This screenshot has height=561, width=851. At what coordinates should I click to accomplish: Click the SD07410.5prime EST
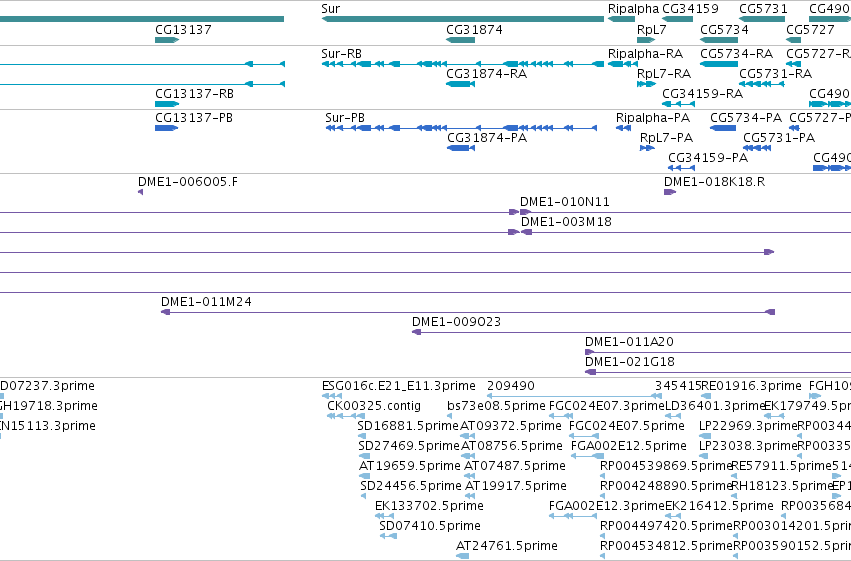coord(389,536)
